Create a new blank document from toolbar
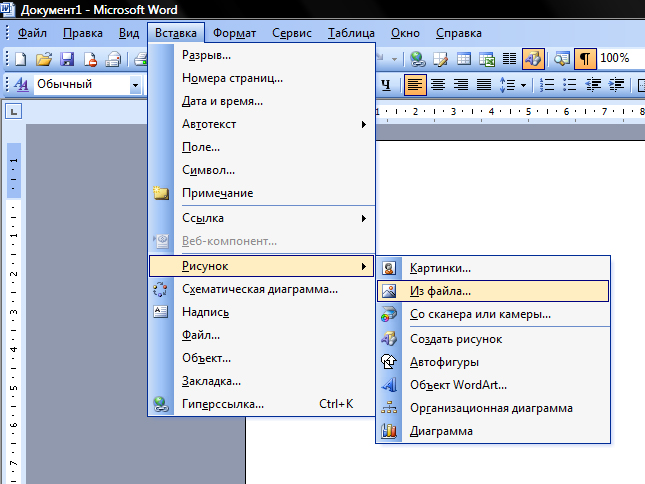The image size is (645, 484). [21, 59]
